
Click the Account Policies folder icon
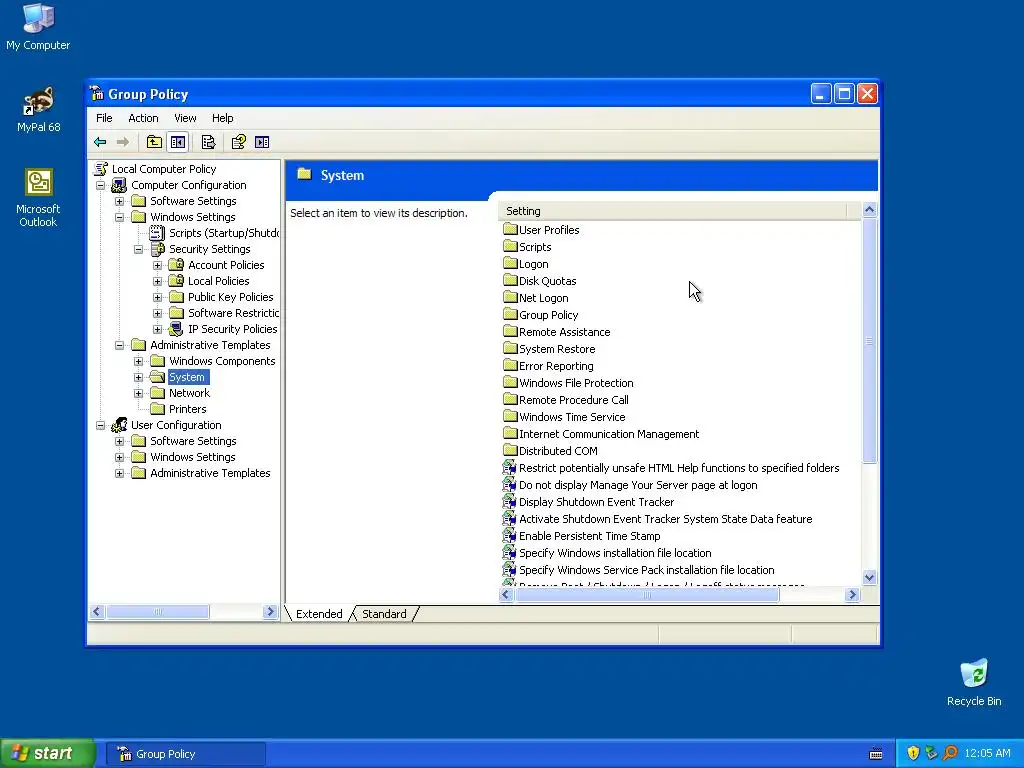coord(176,265)
